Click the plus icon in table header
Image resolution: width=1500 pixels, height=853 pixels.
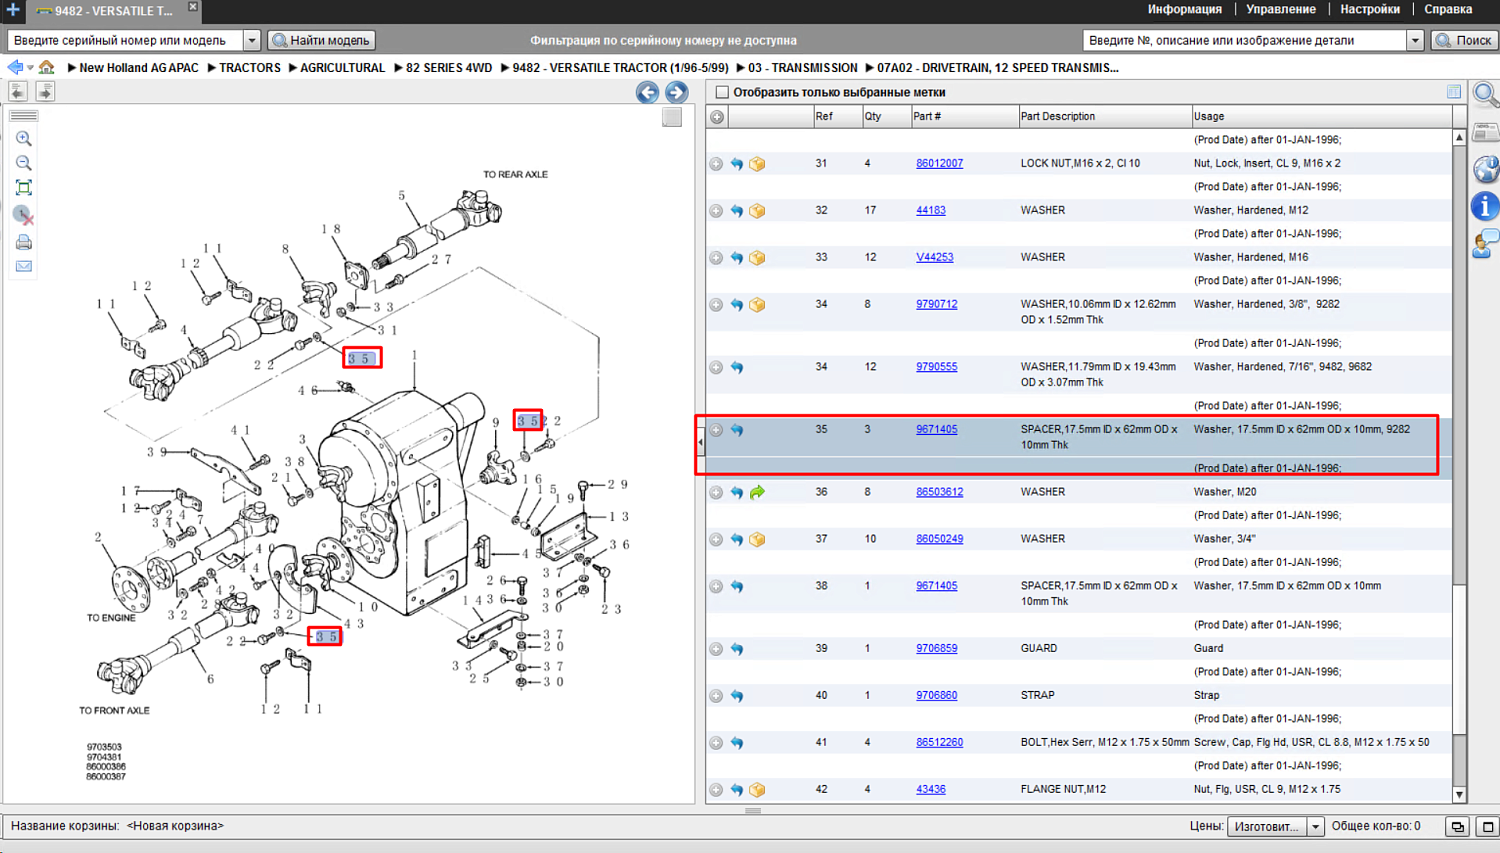point(717,117)
